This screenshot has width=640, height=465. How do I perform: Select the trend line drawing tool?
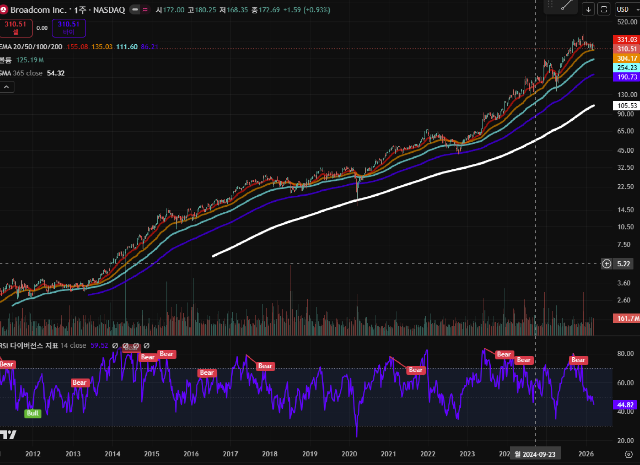(567, 5)
